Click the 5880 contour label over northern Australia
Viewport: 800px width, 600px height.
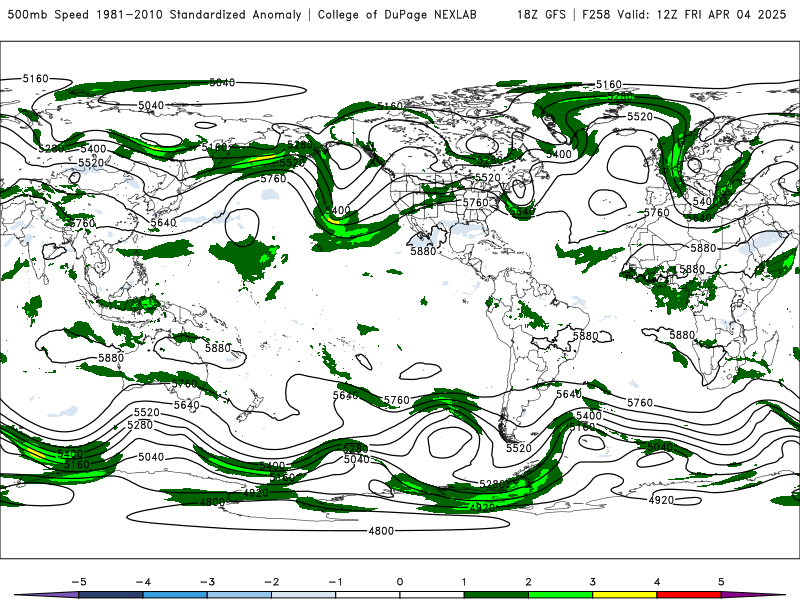click(218, 348)
